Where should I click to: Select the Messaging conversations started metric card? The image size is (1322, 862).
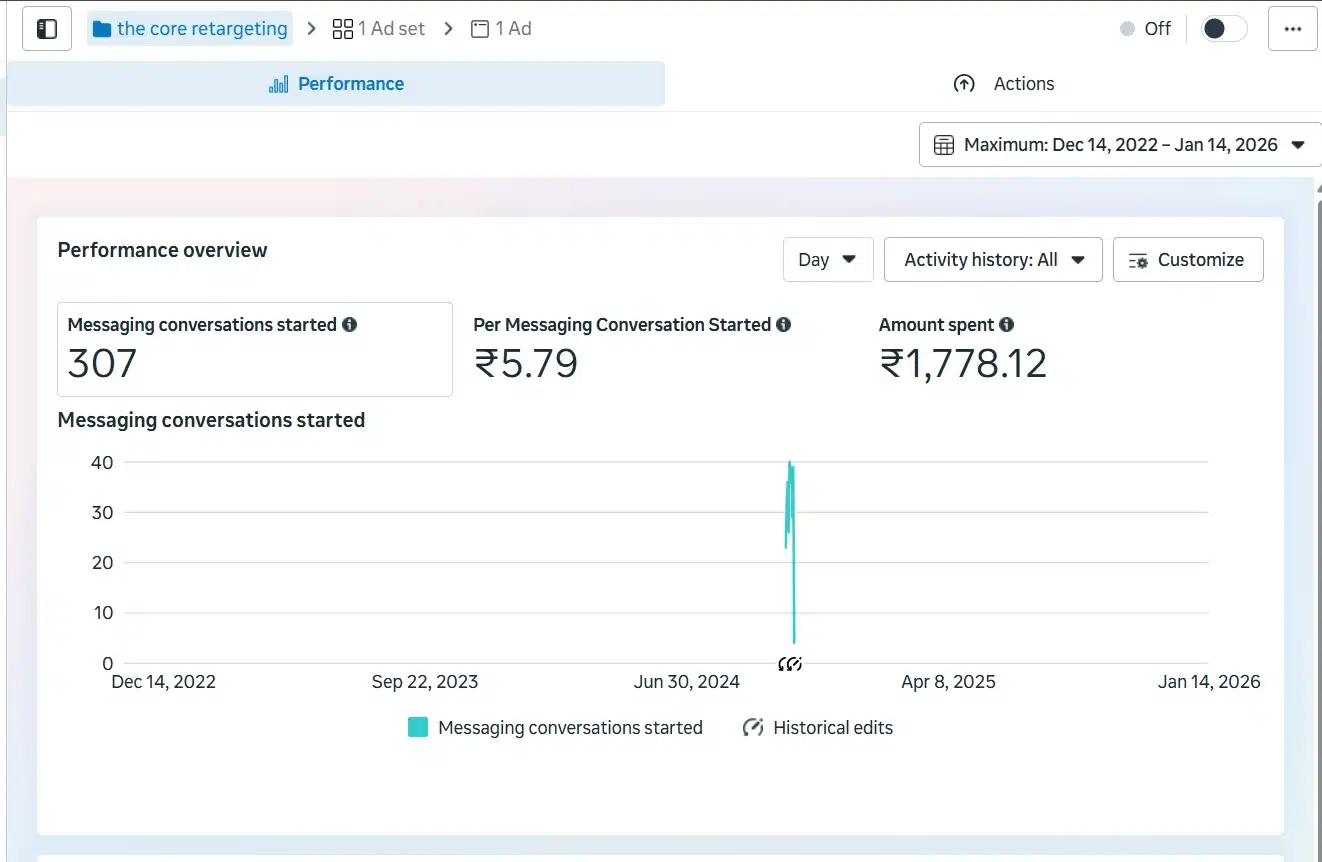coord(254,350)
